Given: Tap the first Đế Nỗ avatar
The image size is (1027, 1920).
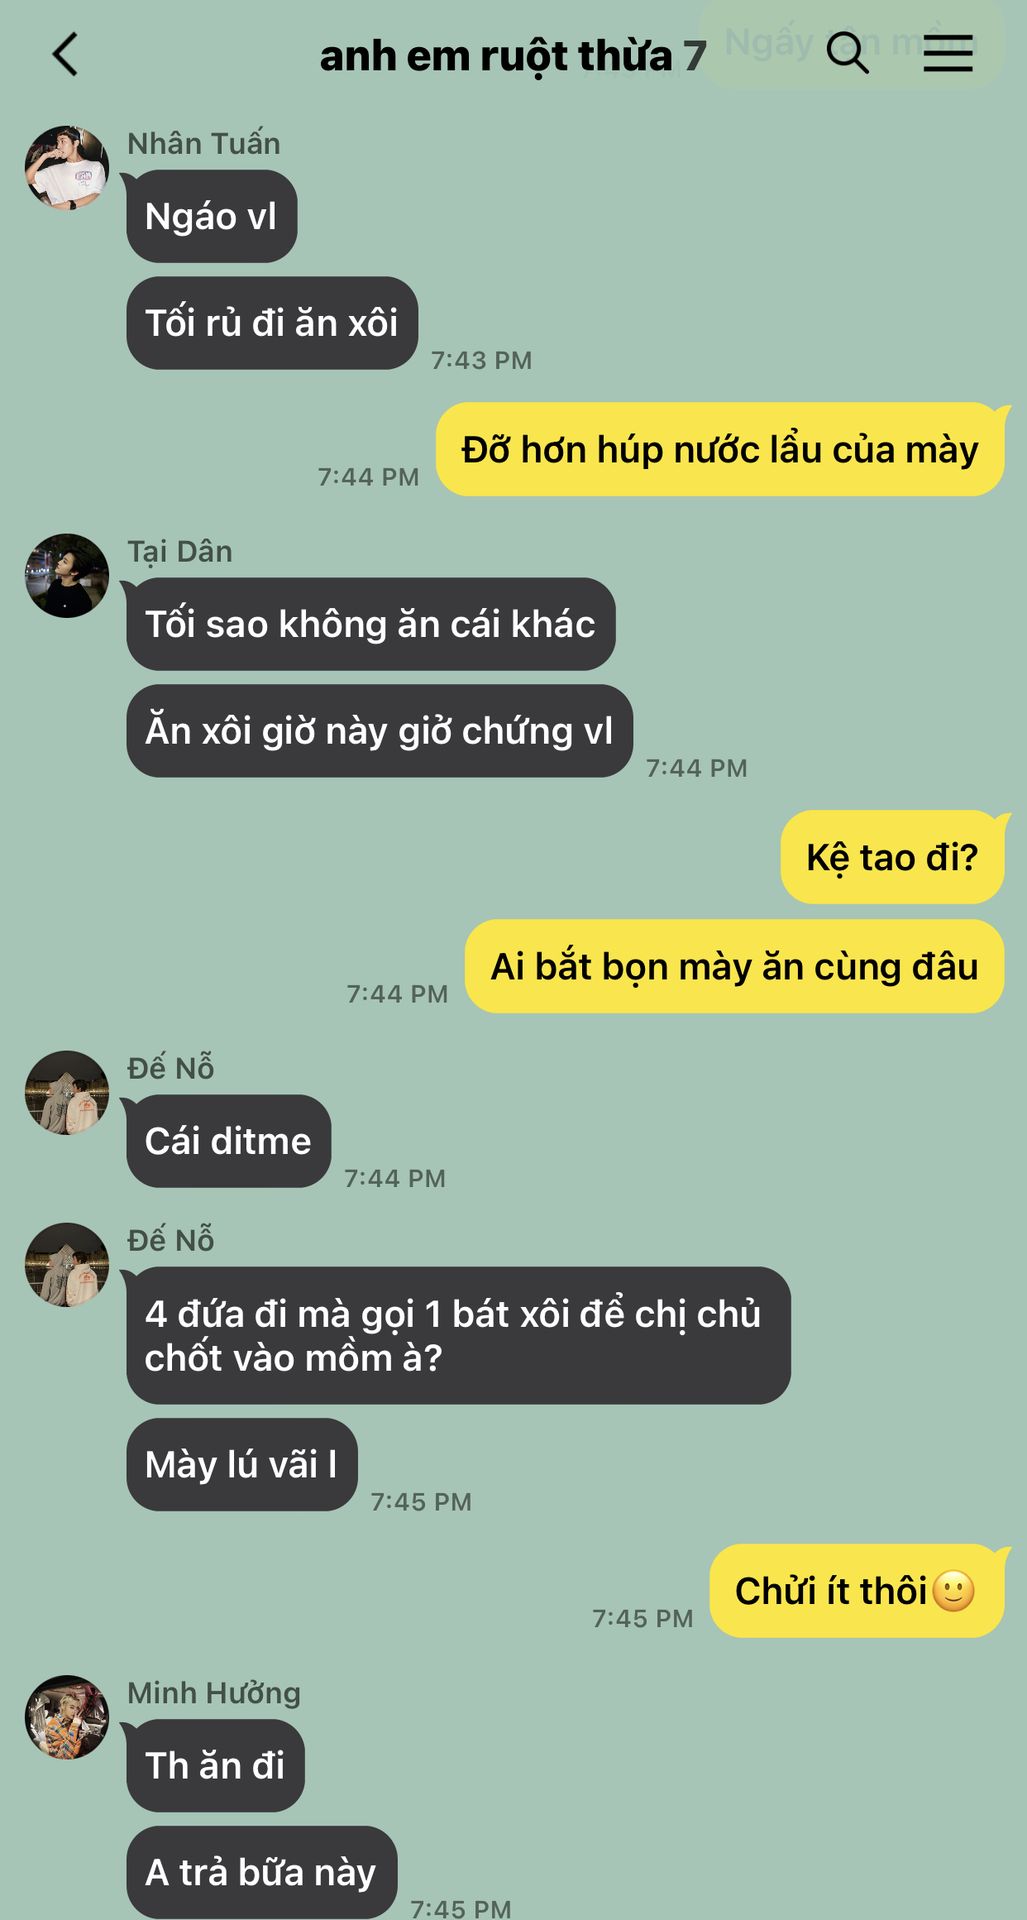Looking at the screenshot, I should click(x=67, y=1092).
